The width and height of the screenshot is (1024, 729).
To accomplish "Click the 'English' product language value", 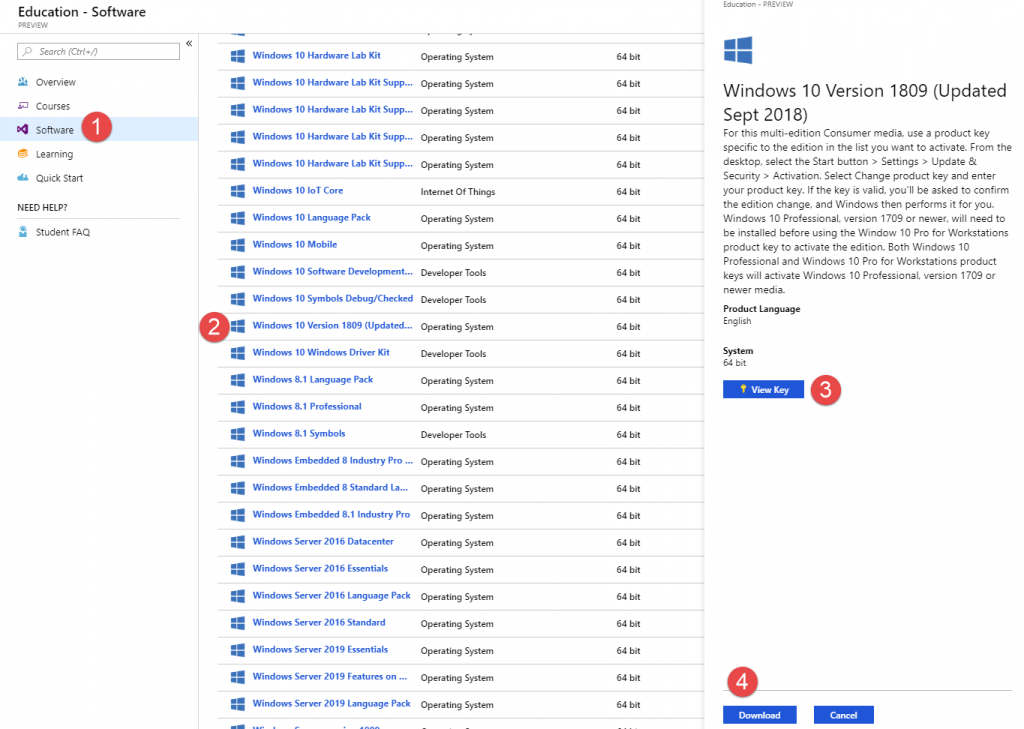I will (x=737, y=321).
